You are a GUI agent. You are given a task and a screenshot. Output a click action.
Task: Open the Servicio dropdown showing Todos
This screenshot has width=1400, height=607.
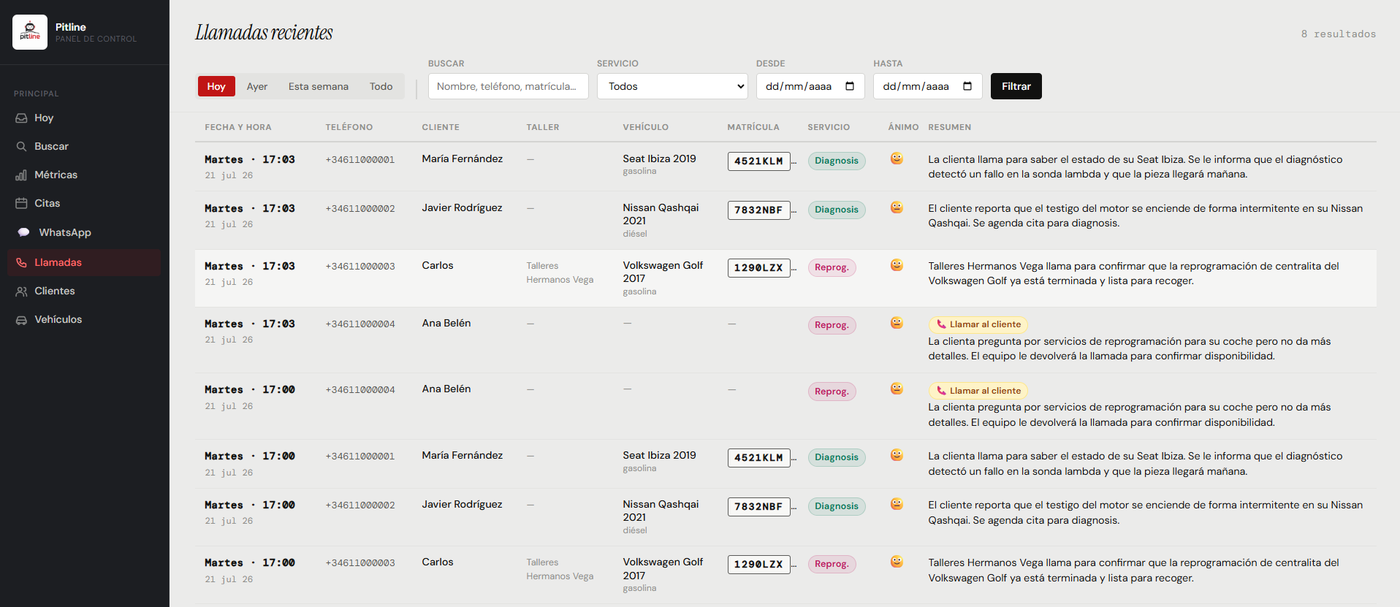672,86
